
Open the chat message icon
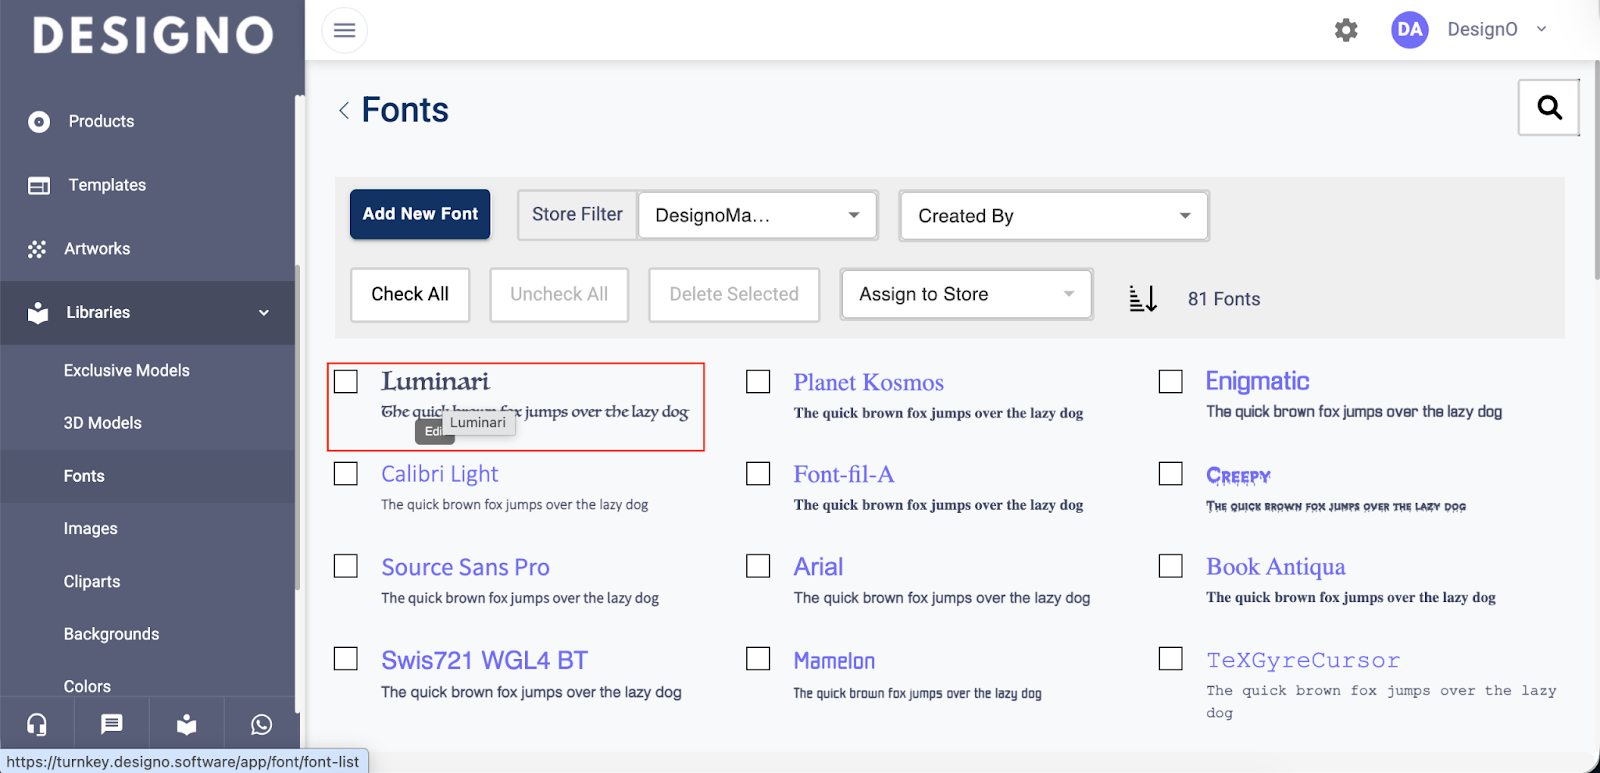coord(112,724)
